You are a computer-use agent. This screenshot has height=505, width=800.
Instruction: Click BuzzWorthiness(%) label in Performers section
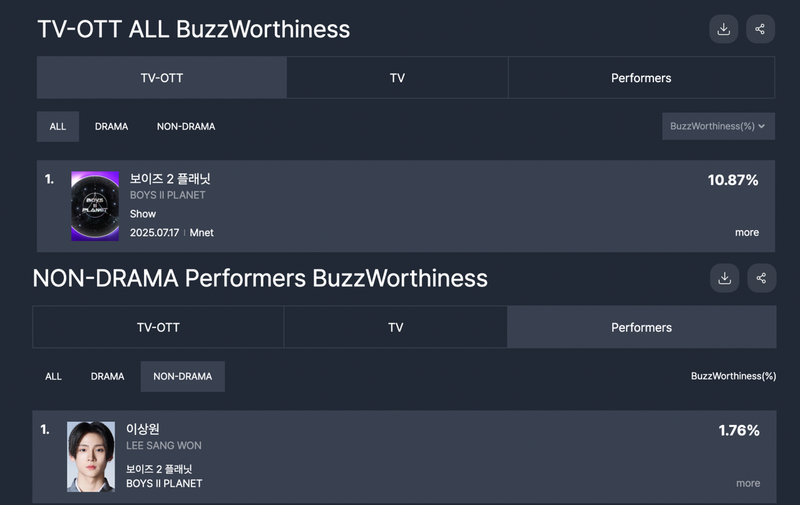pos(733,376)
